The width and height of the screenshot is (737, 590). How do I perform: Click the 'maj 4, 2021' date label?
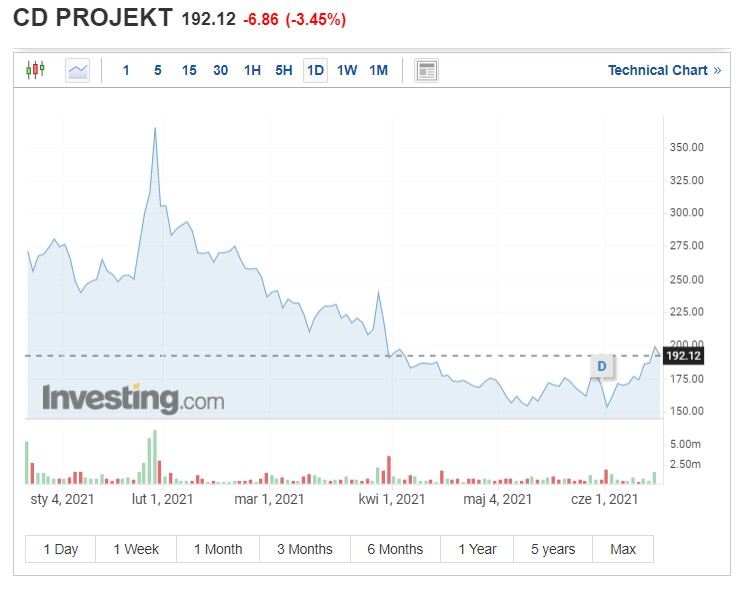click(x=498, y=499)
